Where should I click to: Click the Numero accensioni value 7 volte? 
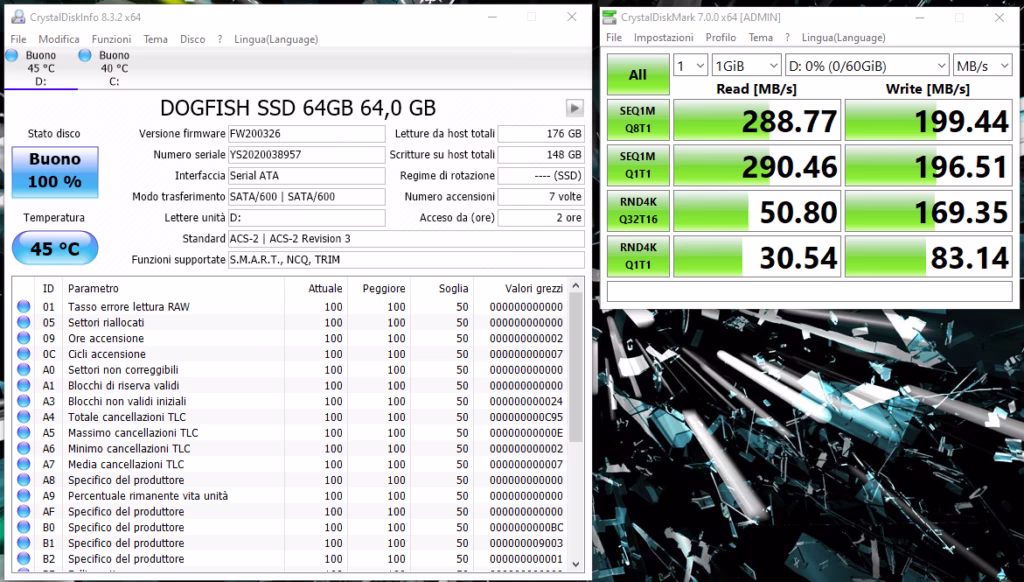(x=541, y=196)
